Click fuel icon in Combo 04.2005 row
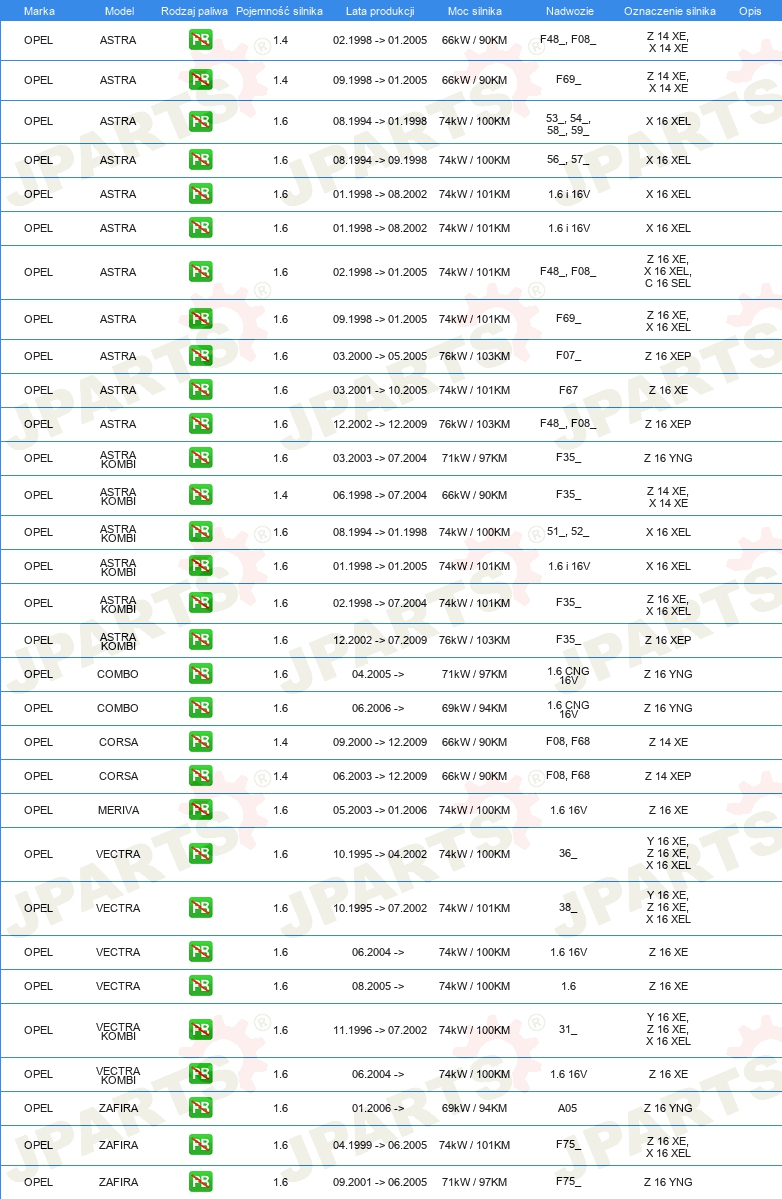 (200, 674)
